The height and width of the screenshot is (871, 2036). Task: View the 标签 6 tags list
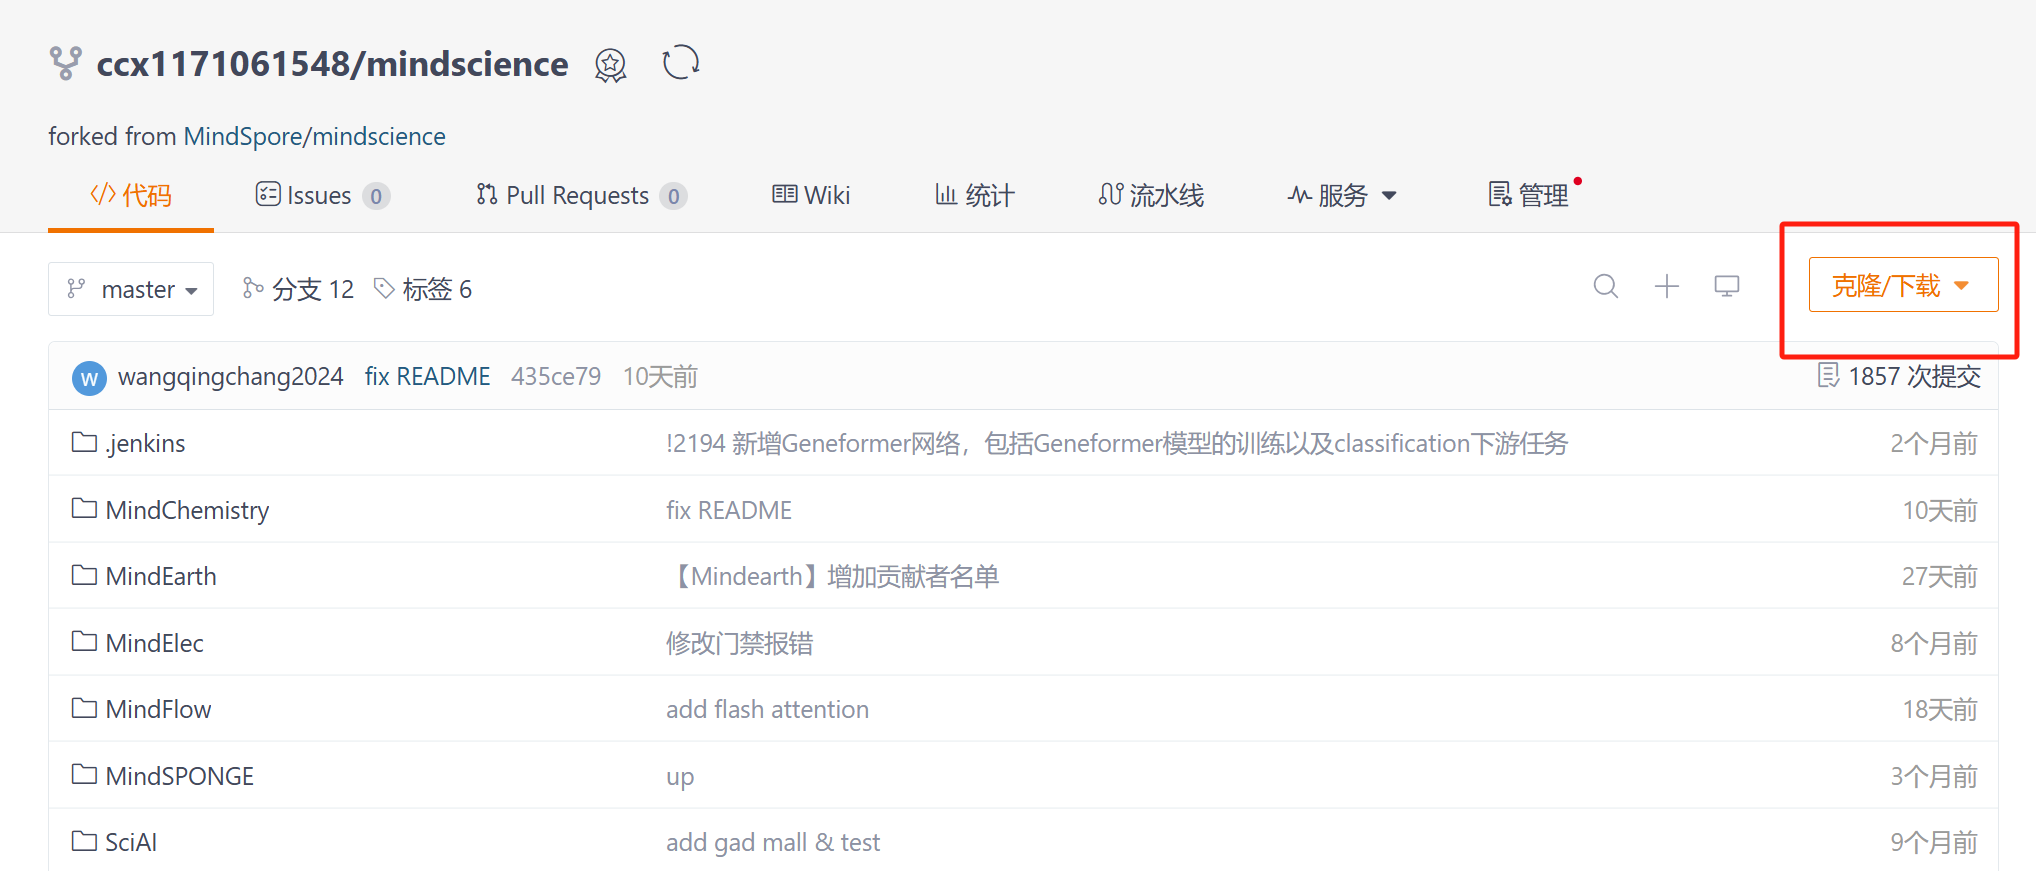click(437, 289)
